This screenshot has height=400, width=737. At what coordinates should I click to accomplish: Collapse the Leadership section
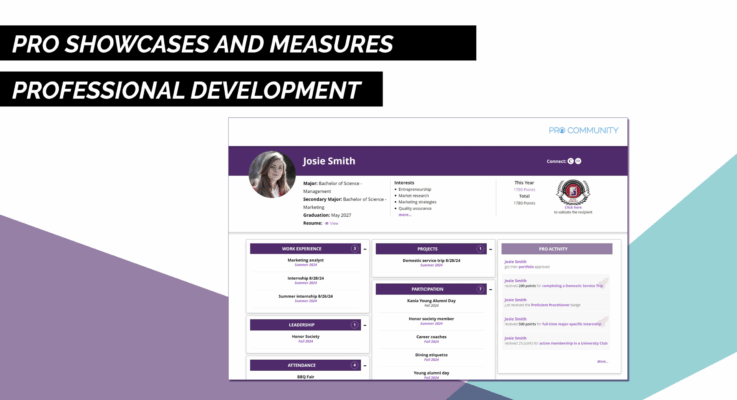[x=365, y=325]
